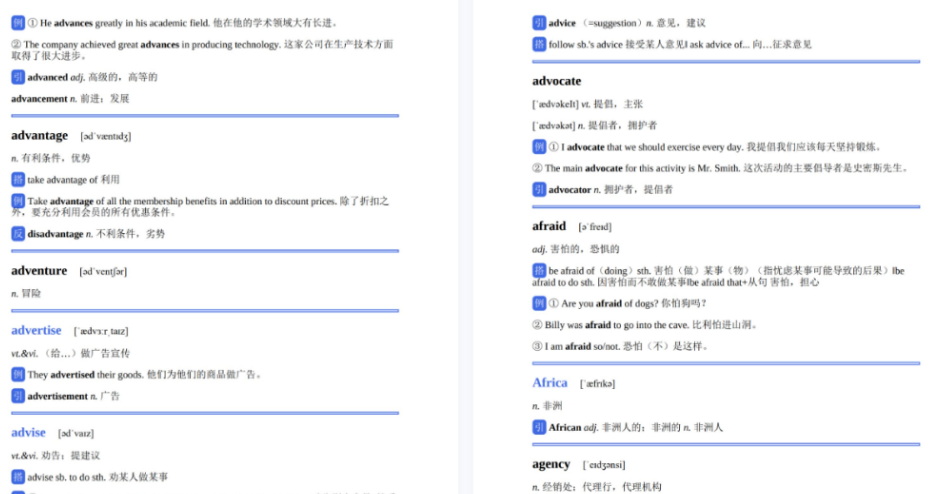
Task: Click the "advocate" entry heading
Action: tap(556, 81)
